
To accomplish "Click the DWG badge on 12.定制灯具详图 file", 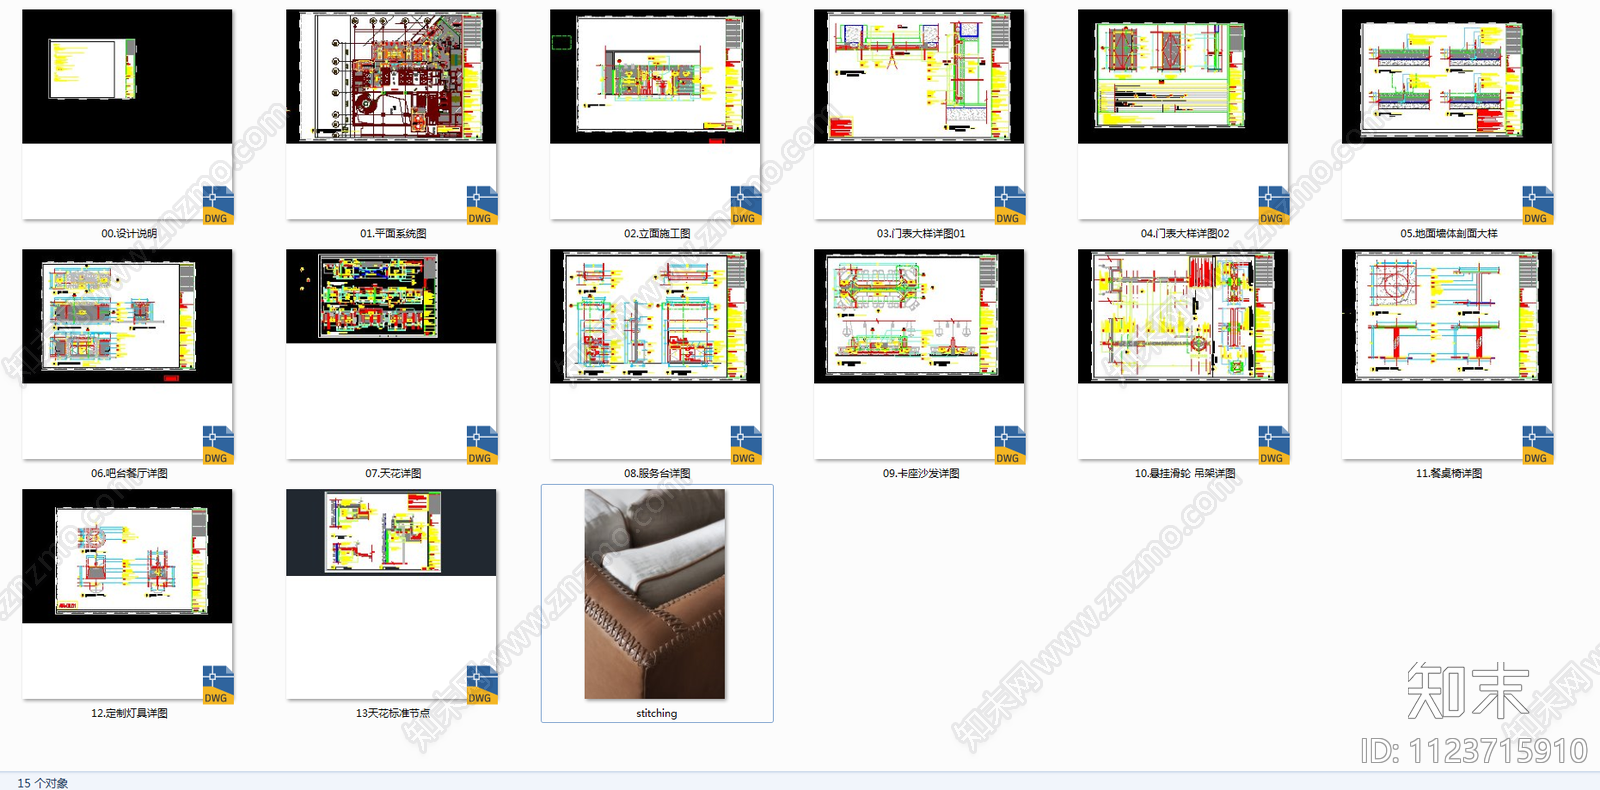I will pyautogui.click(x=218, y=685).
